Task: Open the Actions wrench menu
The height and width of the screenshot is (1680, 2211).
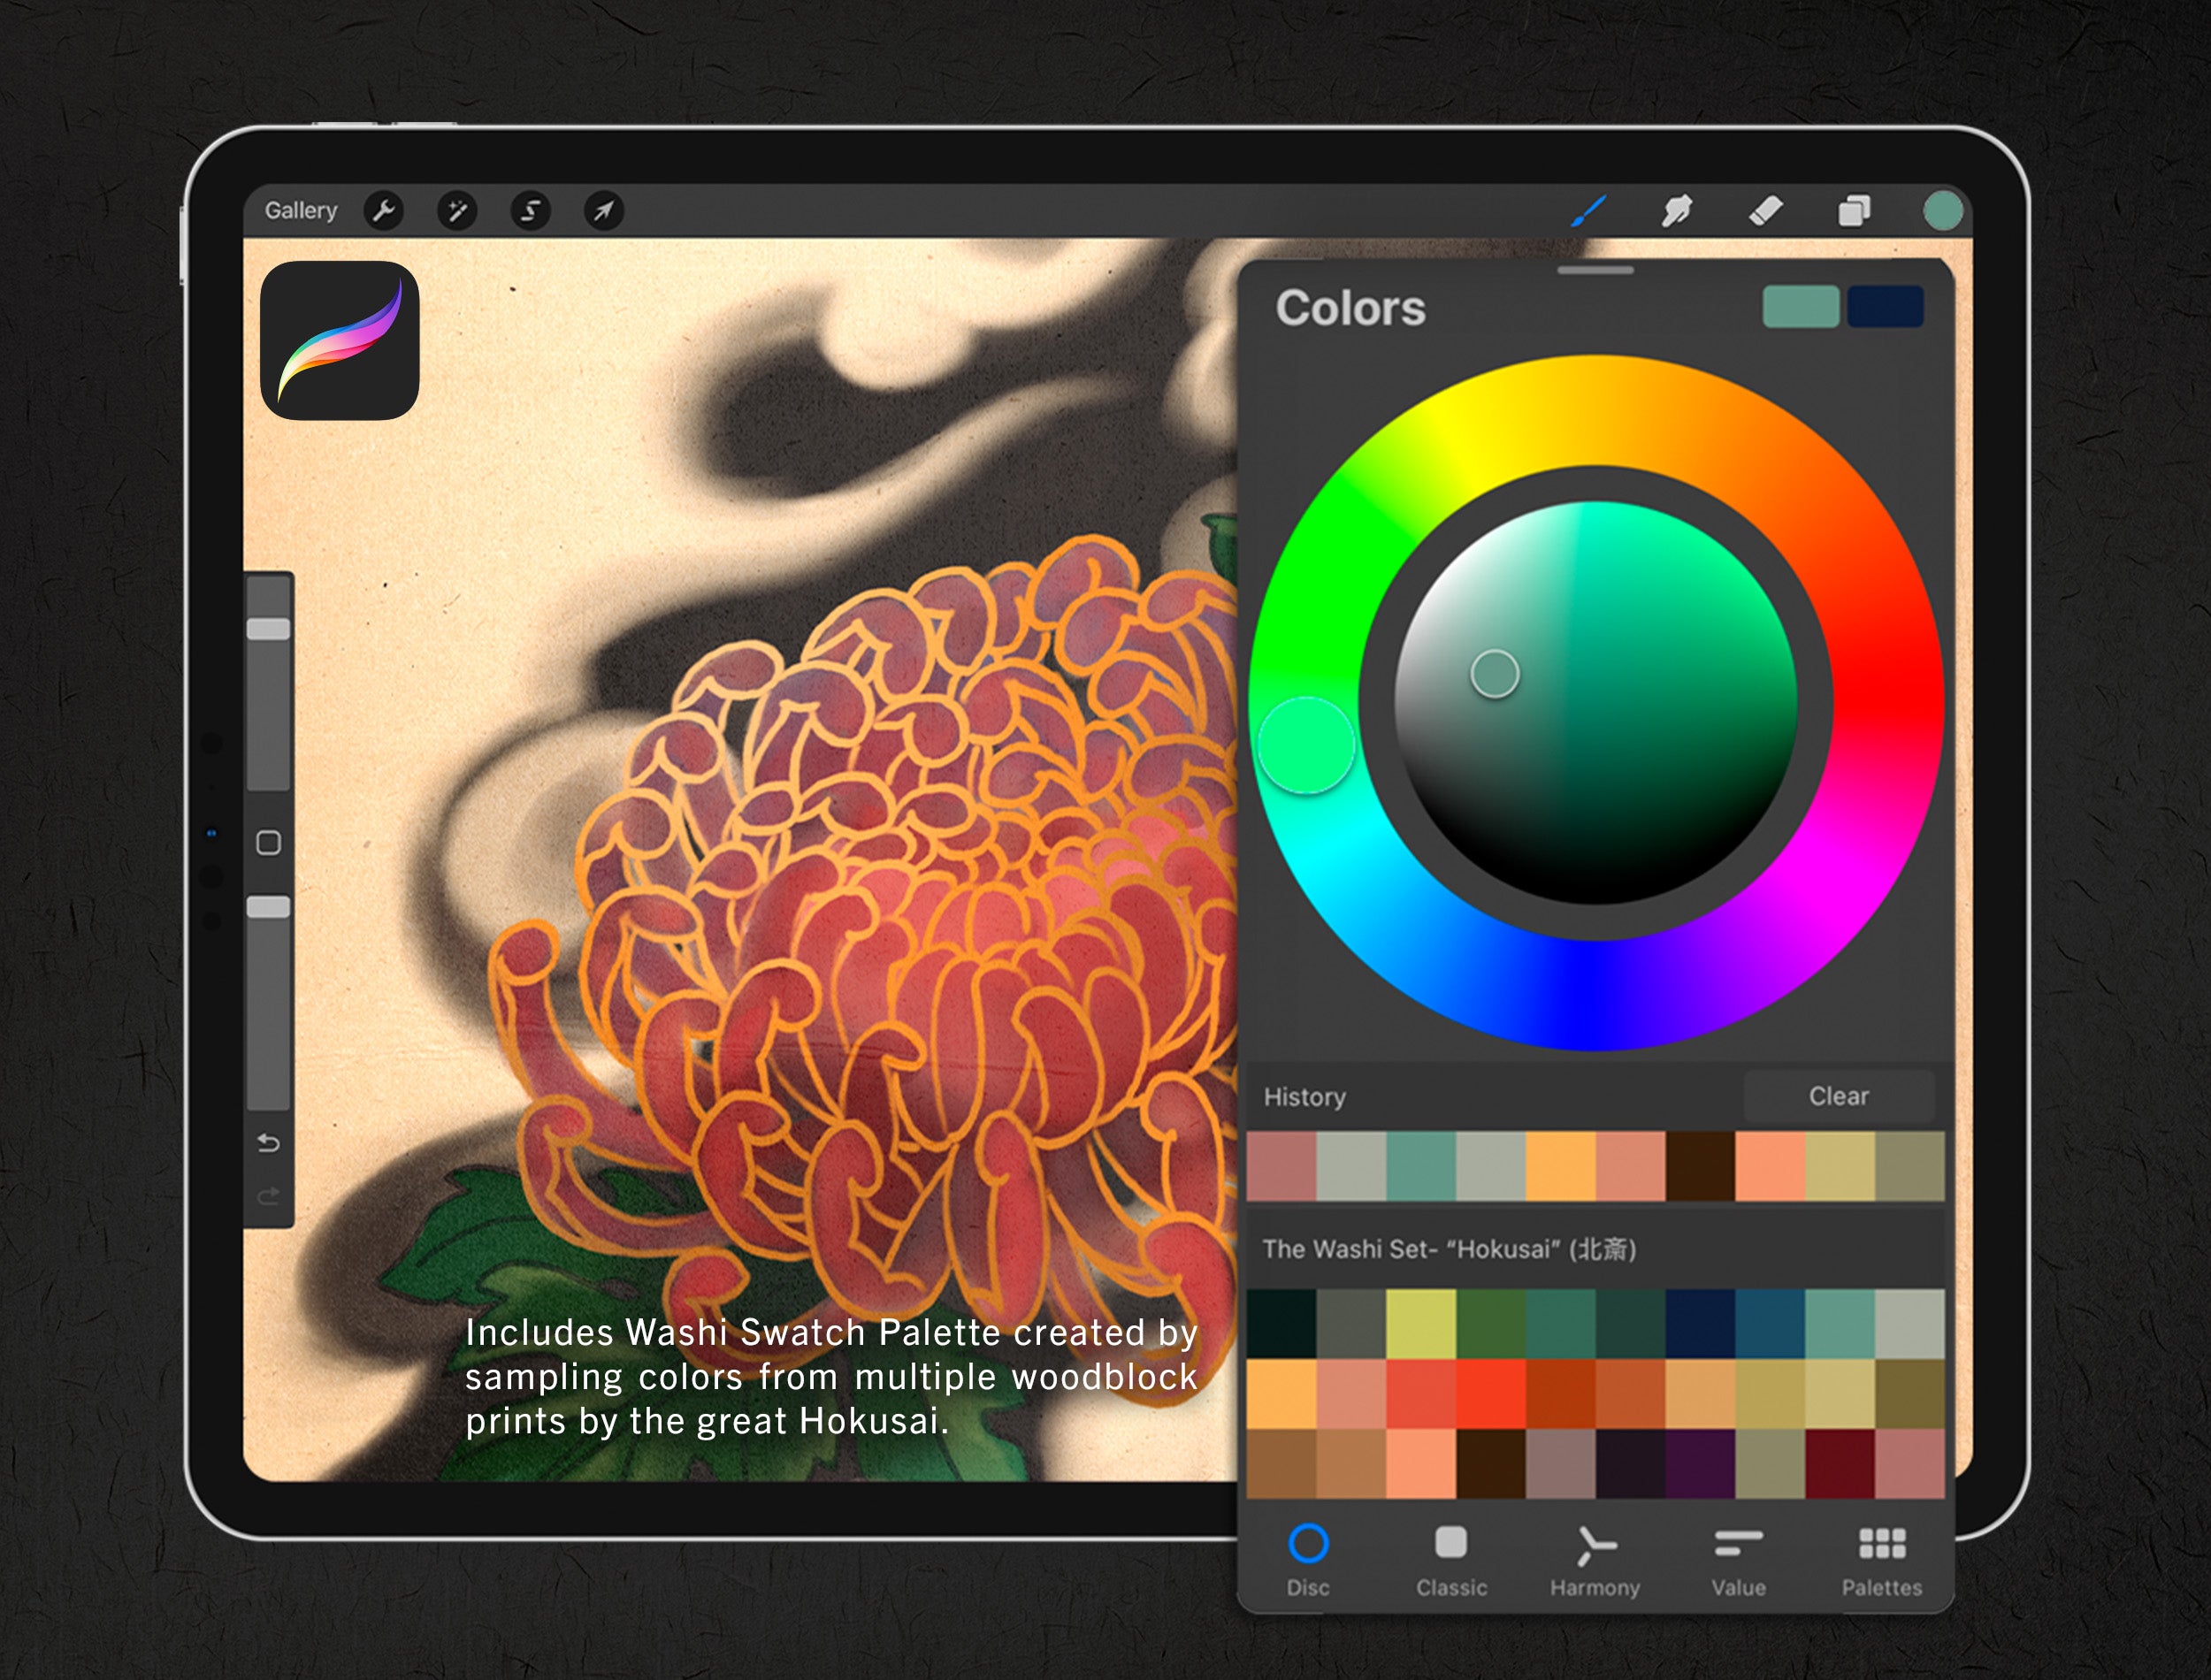Action: tap(383, 211)
